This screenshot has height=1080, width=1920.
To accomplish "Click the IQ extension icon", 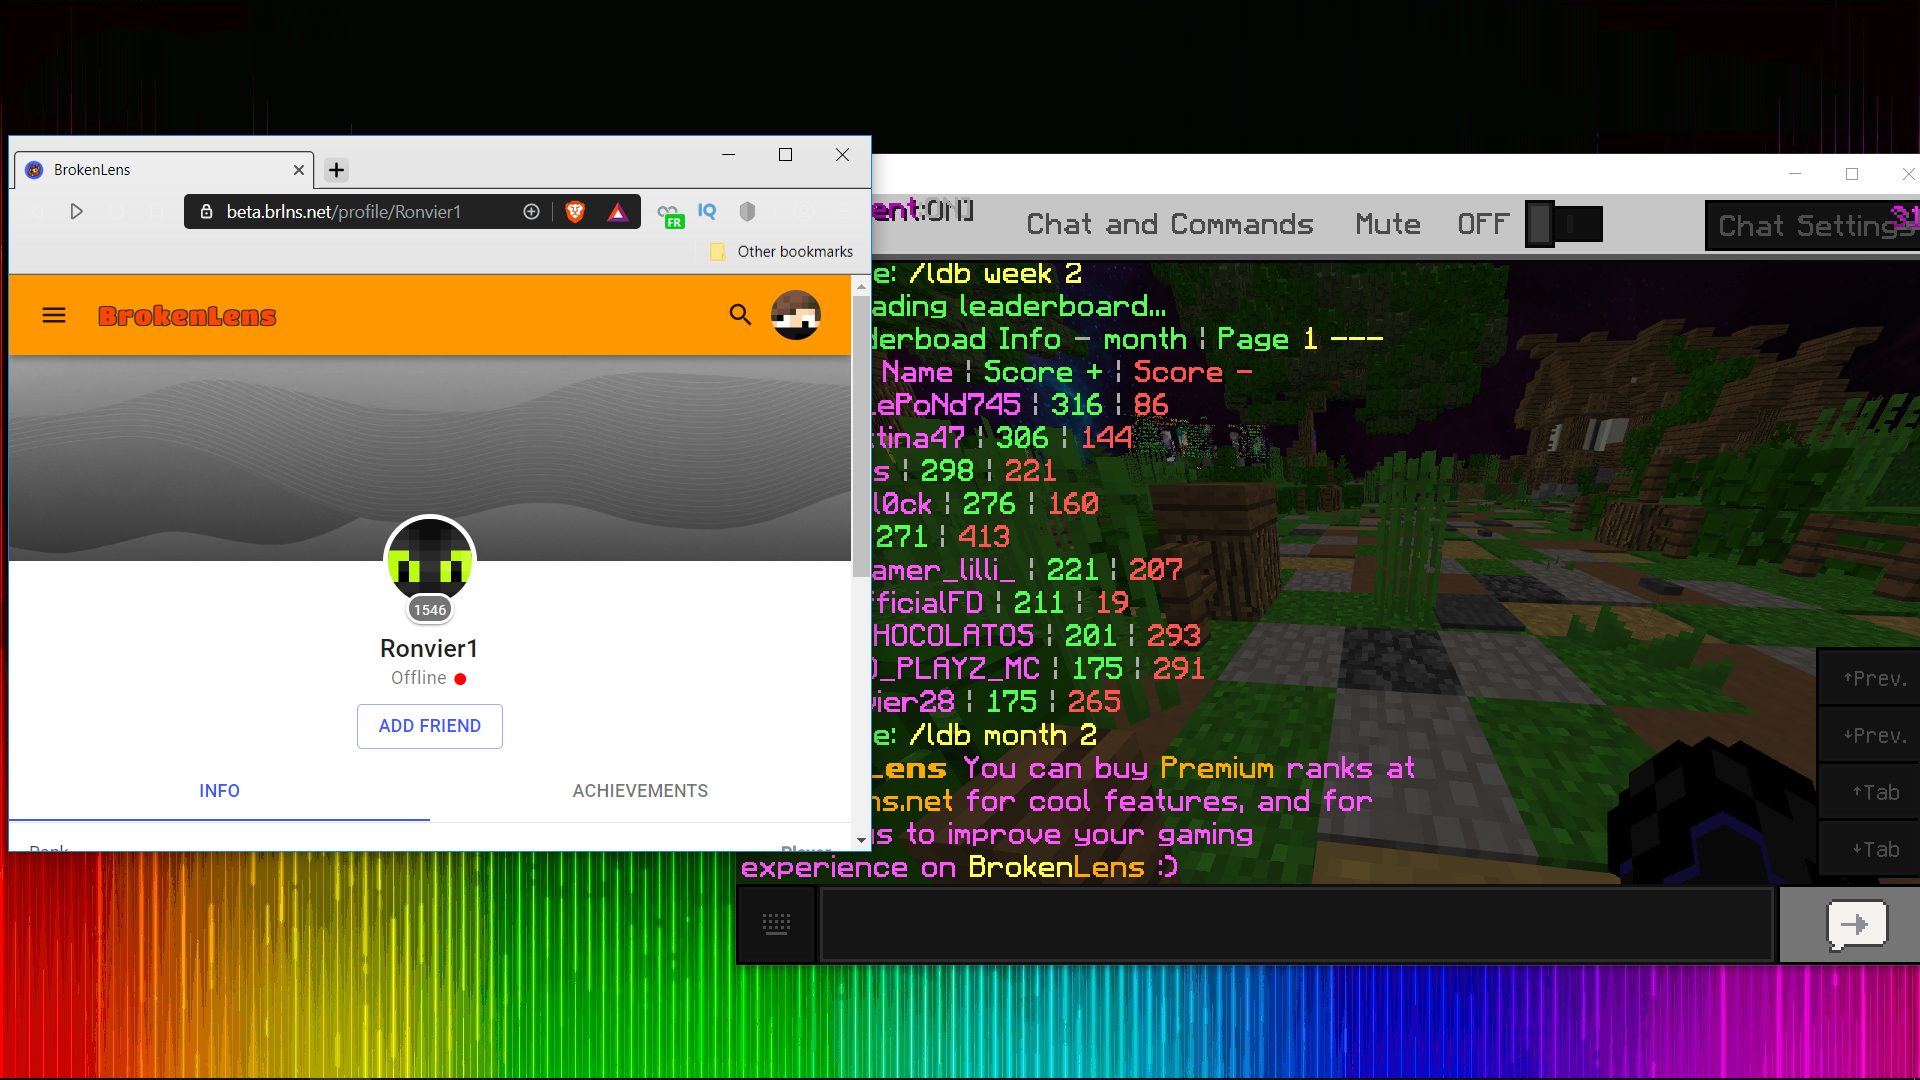I will [x=708, y=211].
